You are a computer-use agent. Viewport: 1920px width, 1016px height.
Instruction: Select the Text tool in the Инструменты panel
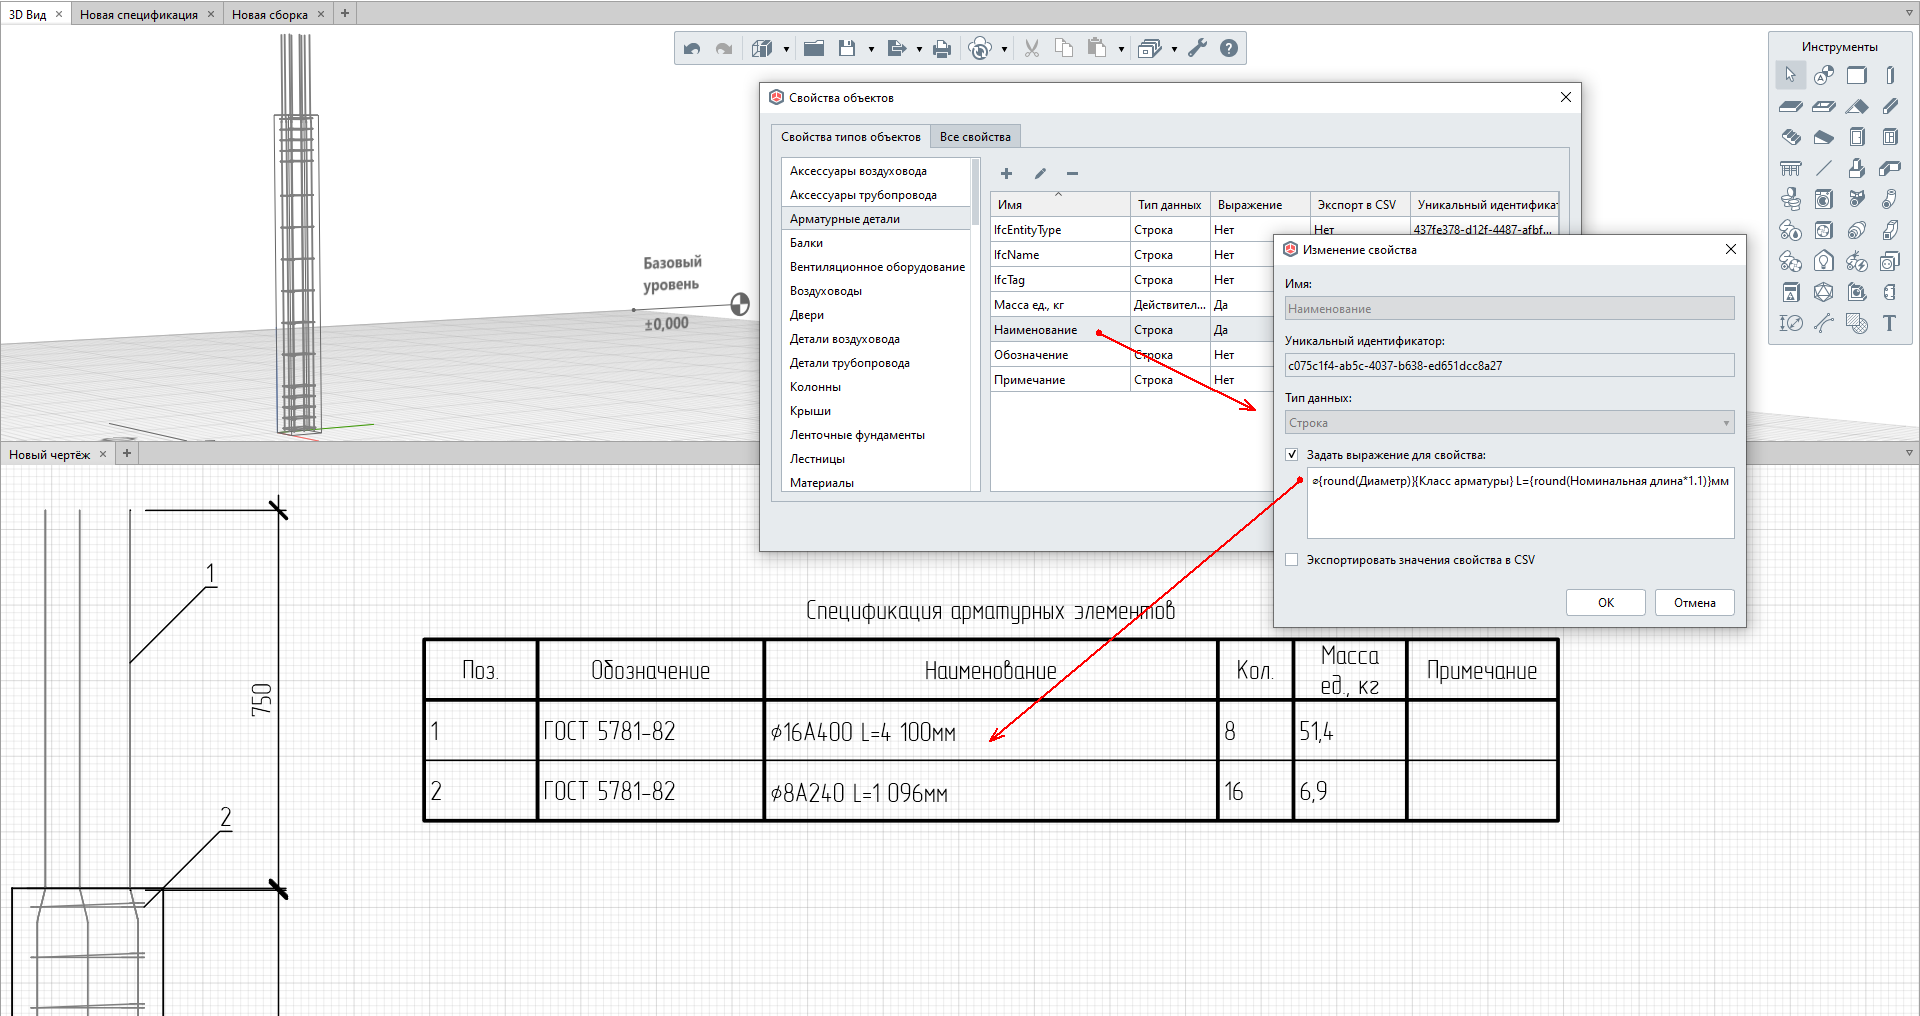point(1890,323)
